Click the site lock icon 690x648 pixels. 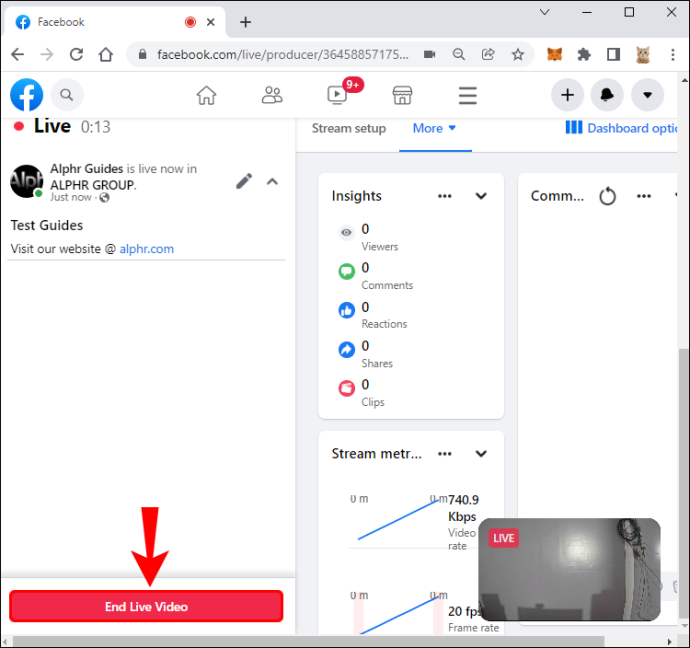tap(142, 55)
